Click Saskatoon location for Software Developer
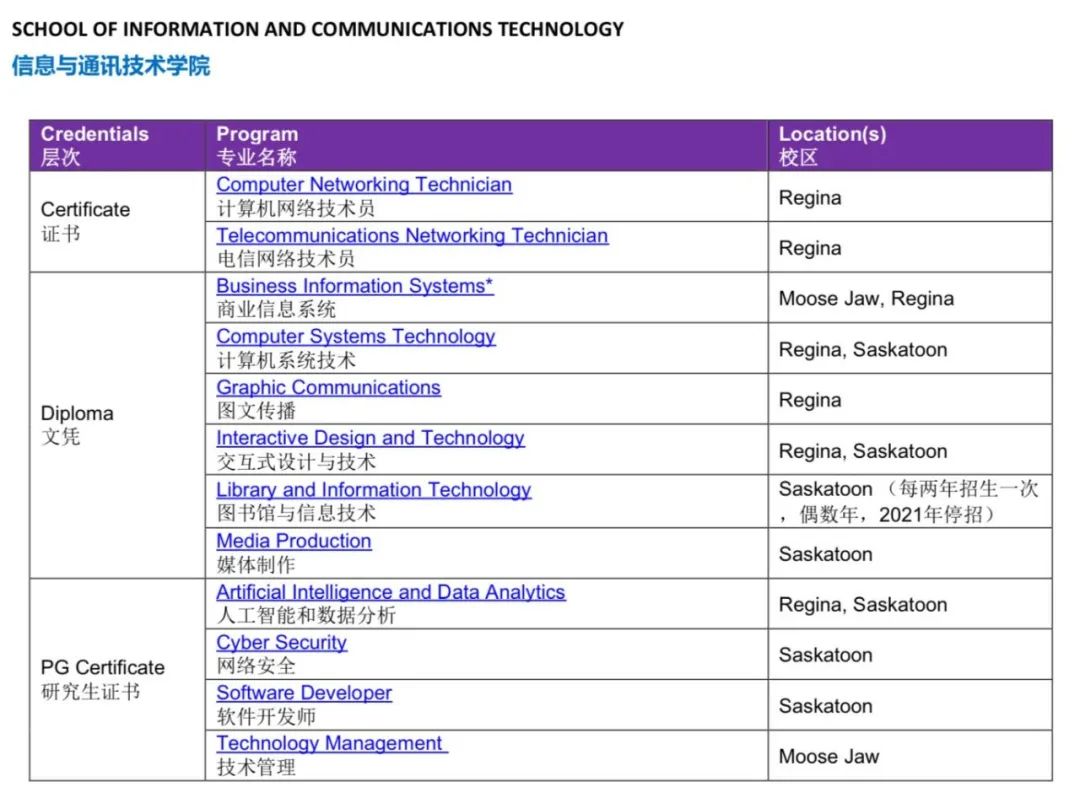 [910, 705]
